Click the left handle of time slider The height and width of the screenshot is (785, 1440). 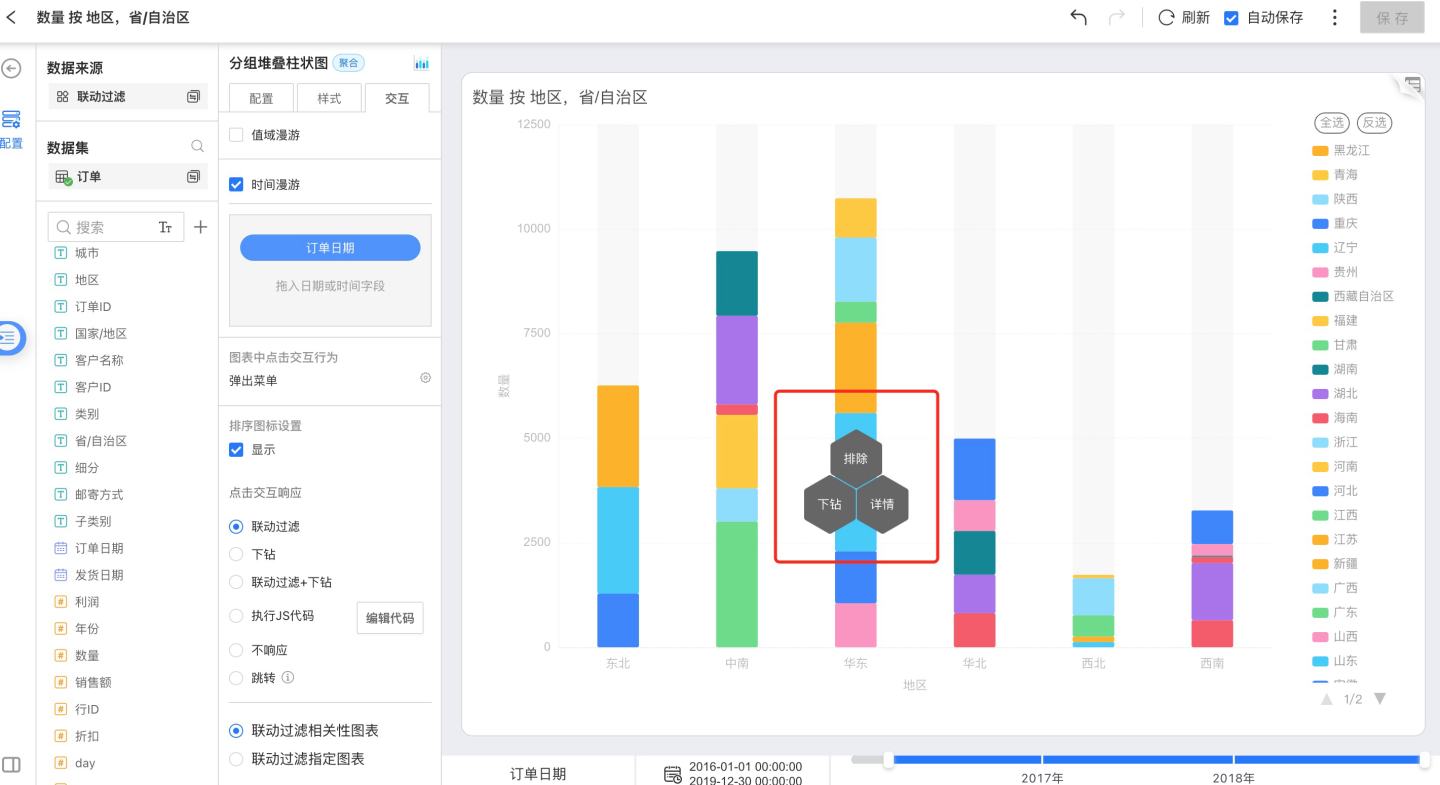coord(888,760)
